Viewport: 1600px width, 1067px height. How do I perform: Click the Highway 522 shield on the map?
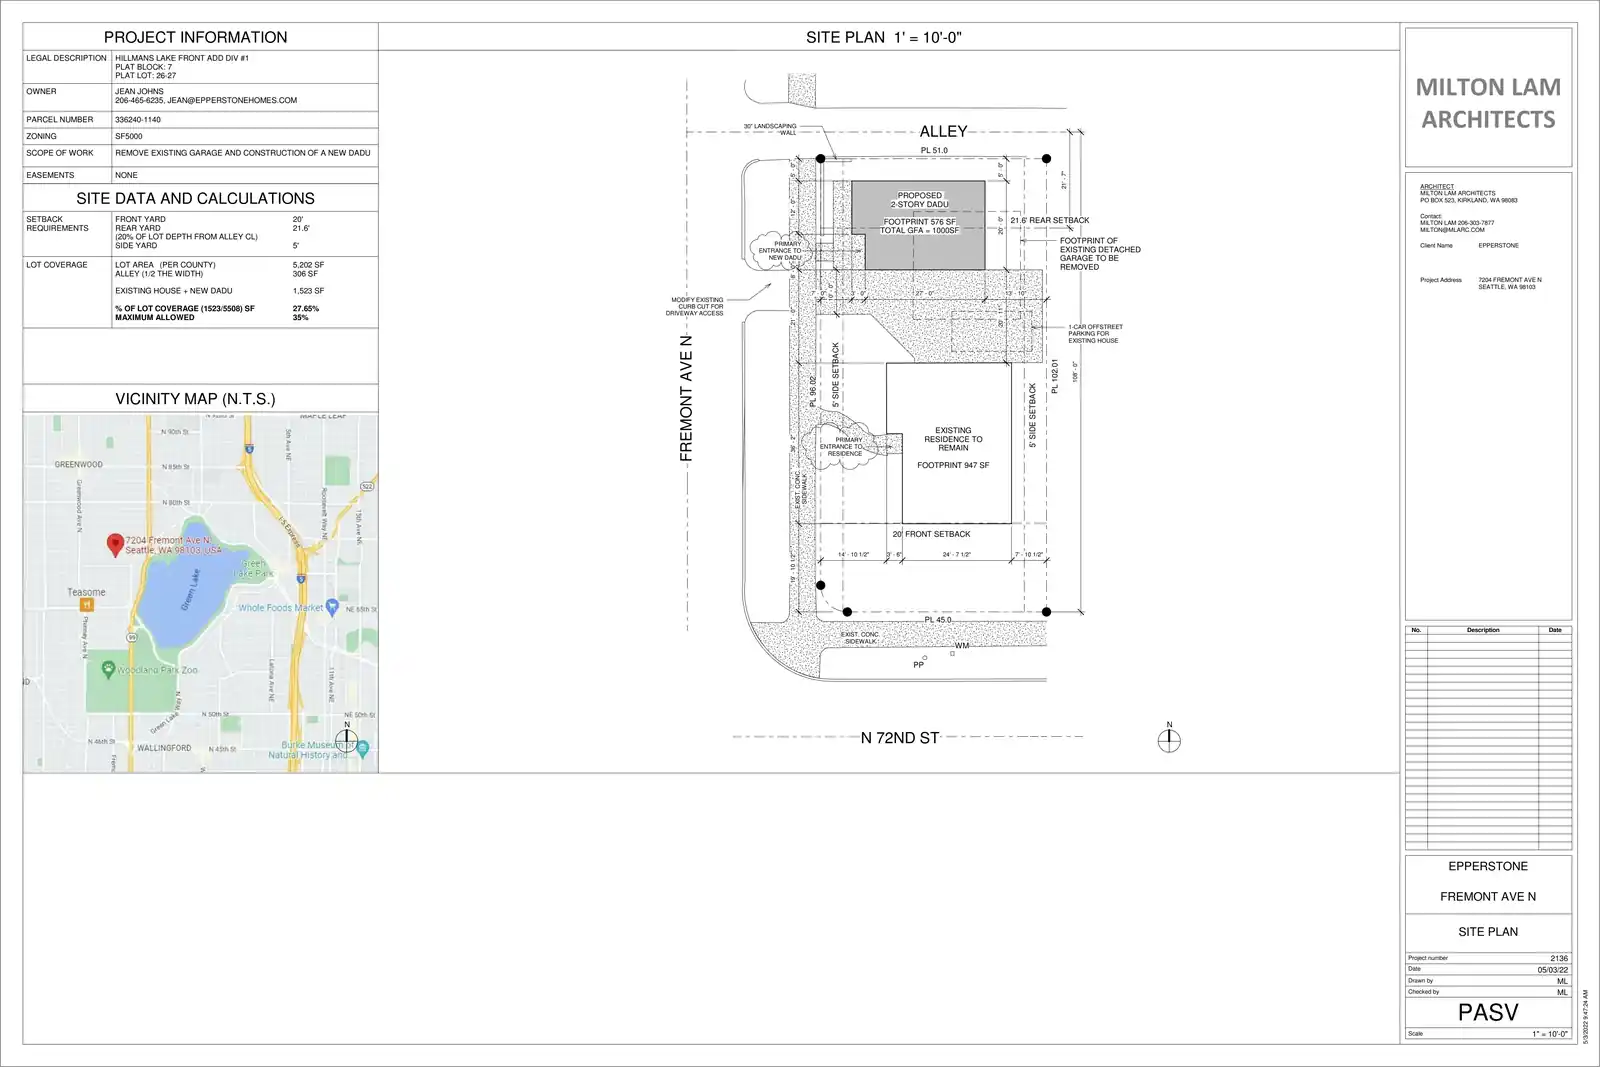coord(367,487)
